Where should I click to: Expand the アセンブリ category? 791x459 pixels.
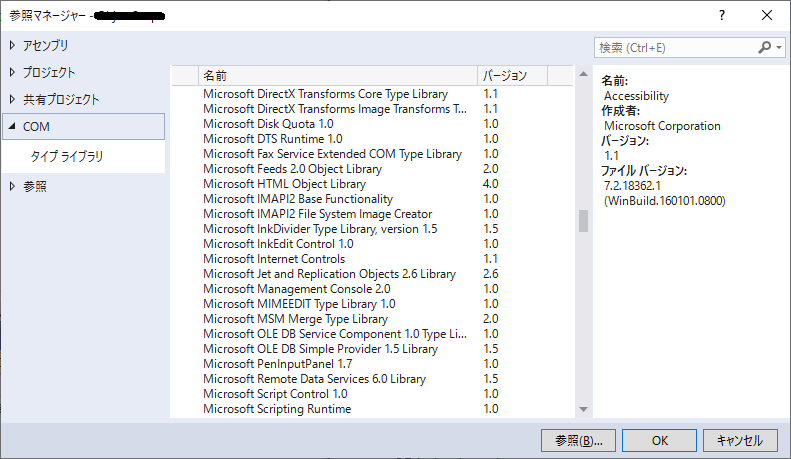[12, 45]
